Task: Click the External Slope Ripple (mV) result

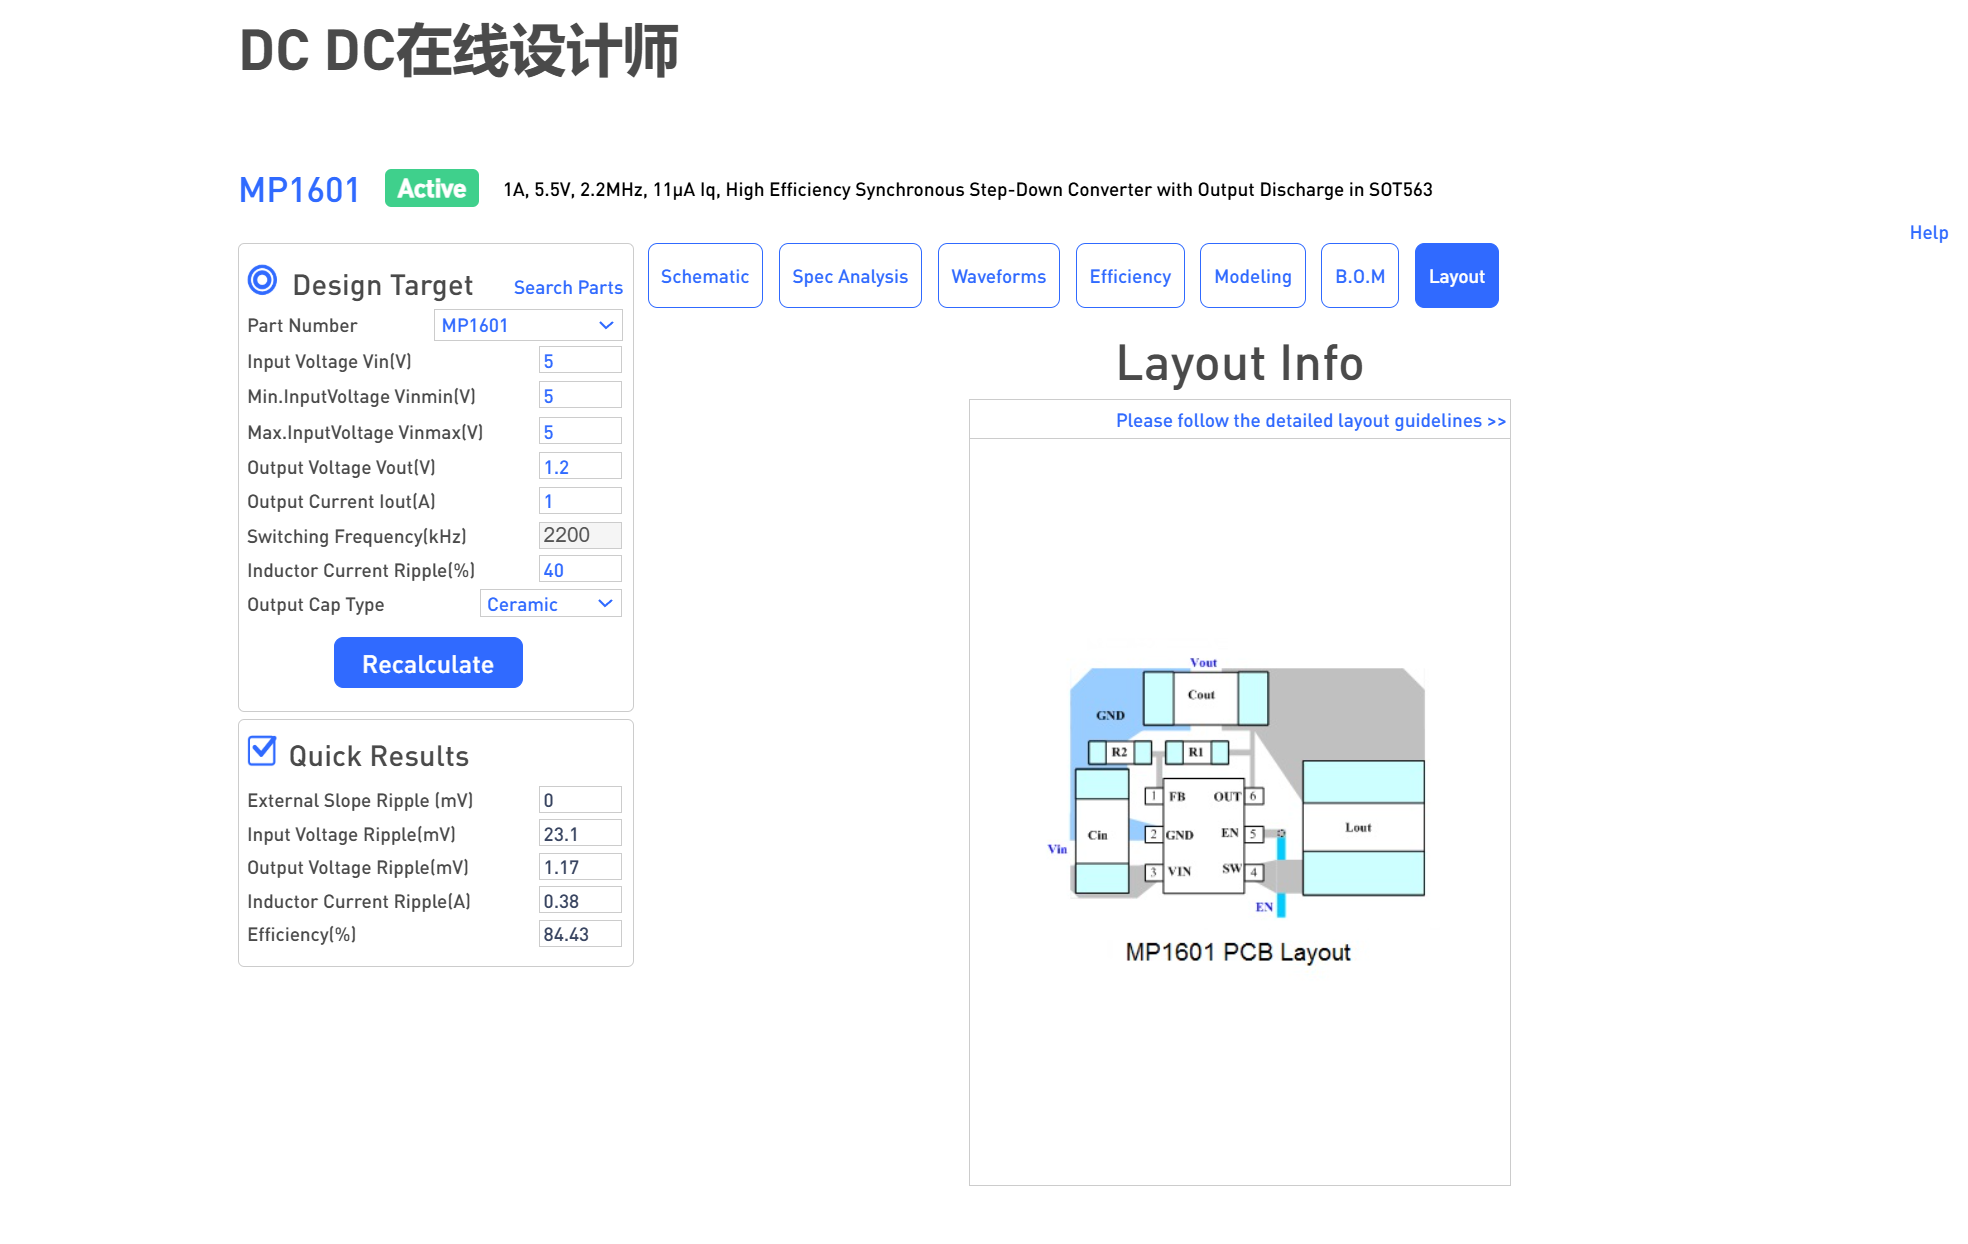Action: pyautogui.click(x=580, y=800)
